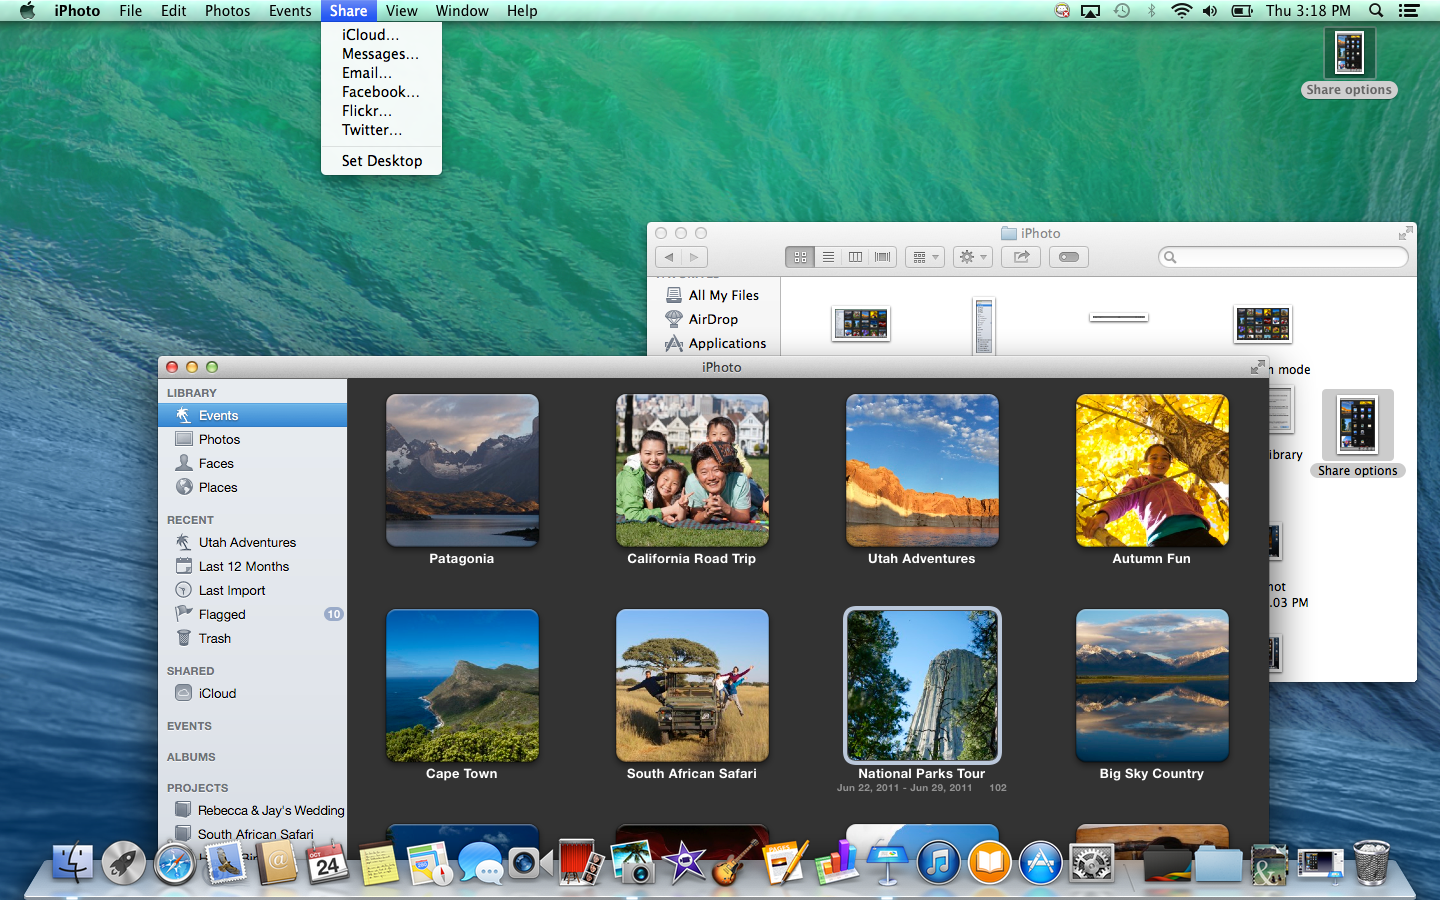Choose iCloud... from the Share menu

coord(381,34)
